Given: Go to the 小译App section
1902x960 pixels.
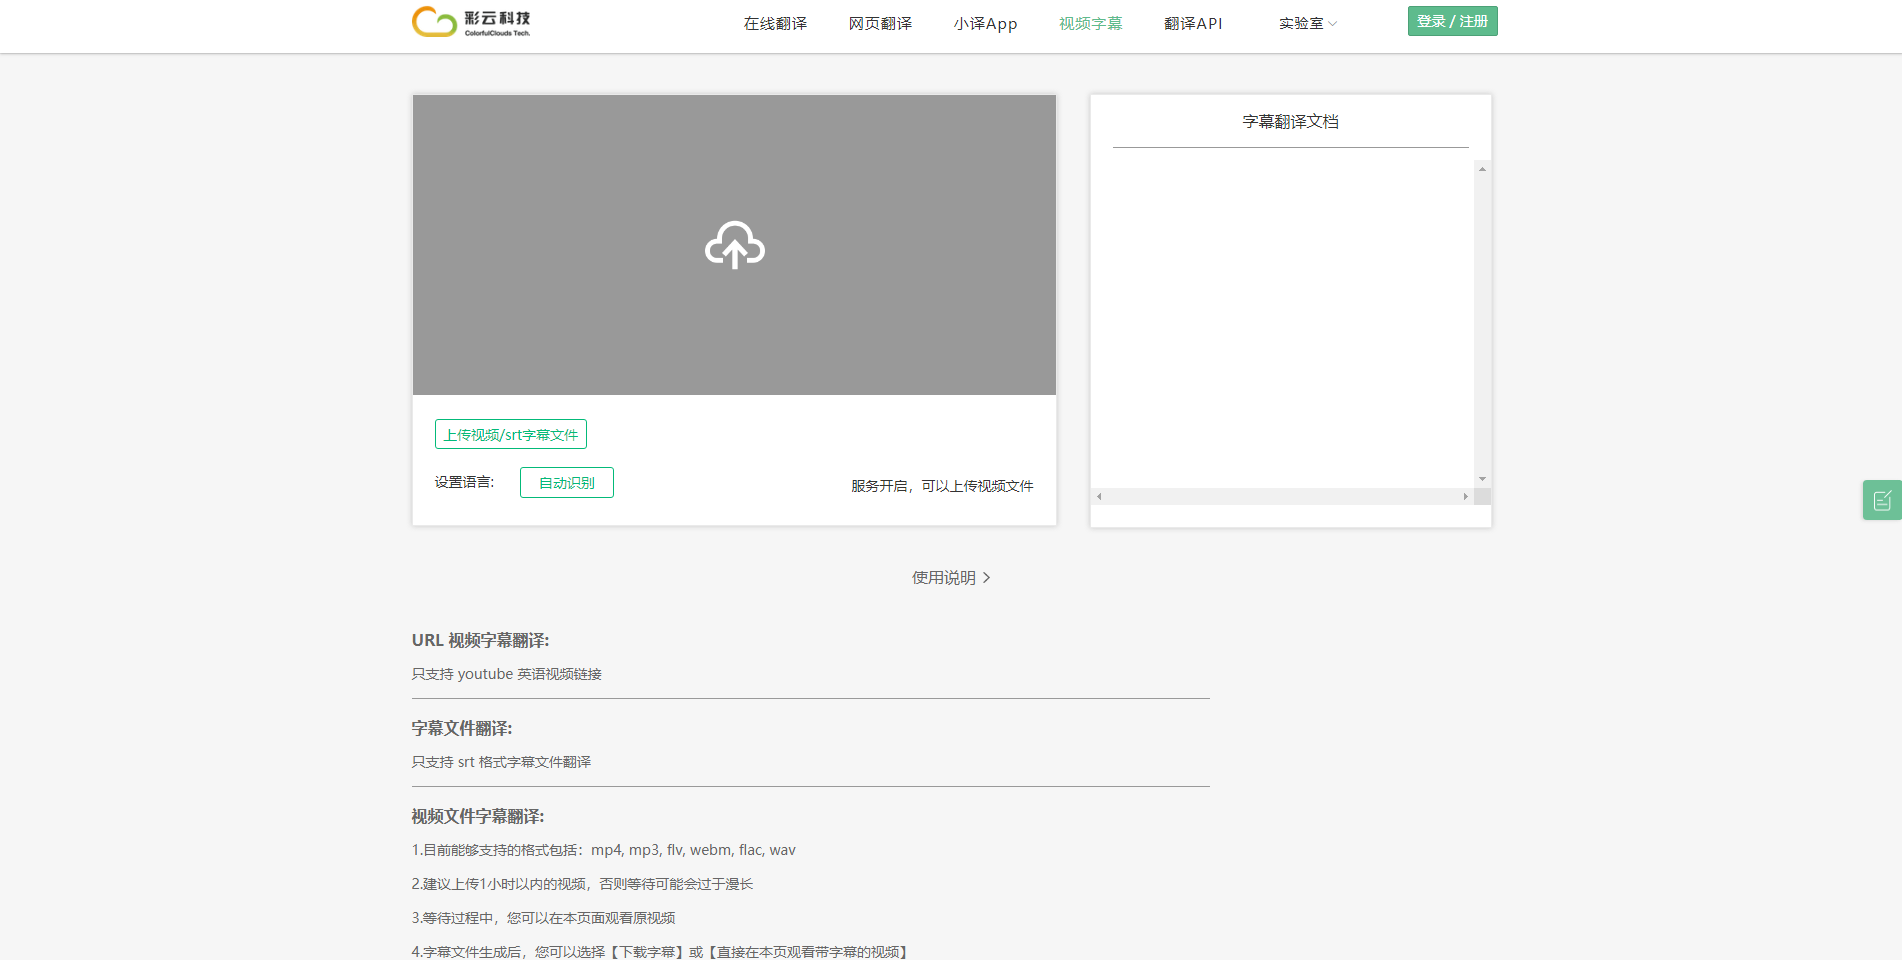Looking at the screenshot, I should click(x=985, y=23).
